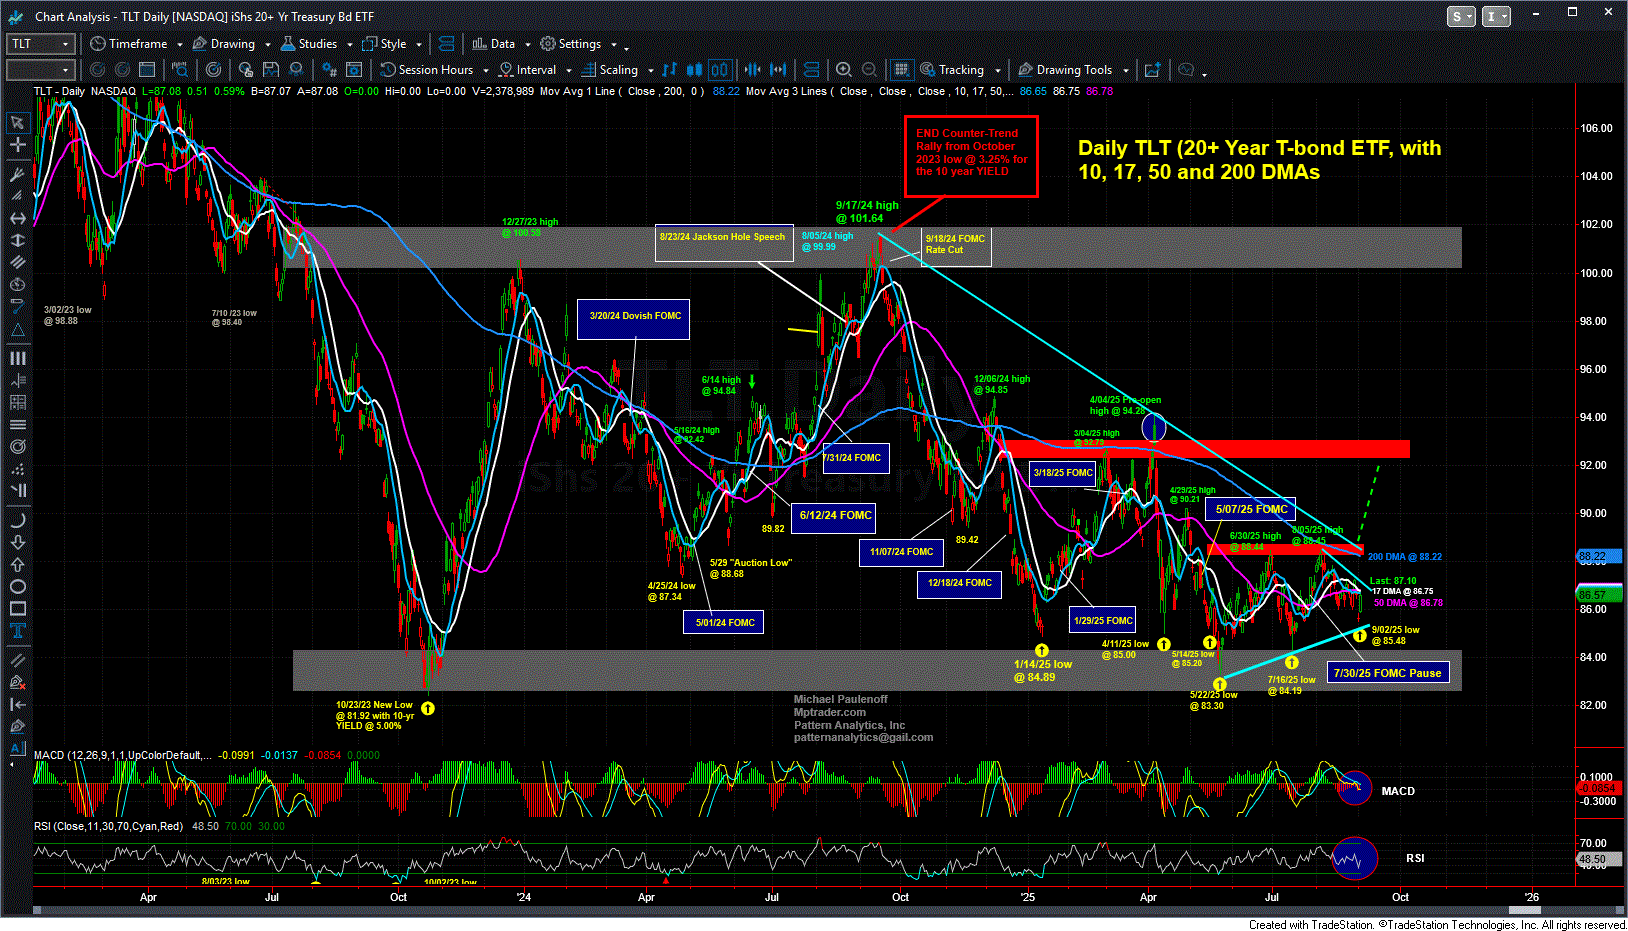The width and height of the screenshot is (1628, 931).
Task: Click the zoom in magnifier icon
Action: tap(844, 70)
